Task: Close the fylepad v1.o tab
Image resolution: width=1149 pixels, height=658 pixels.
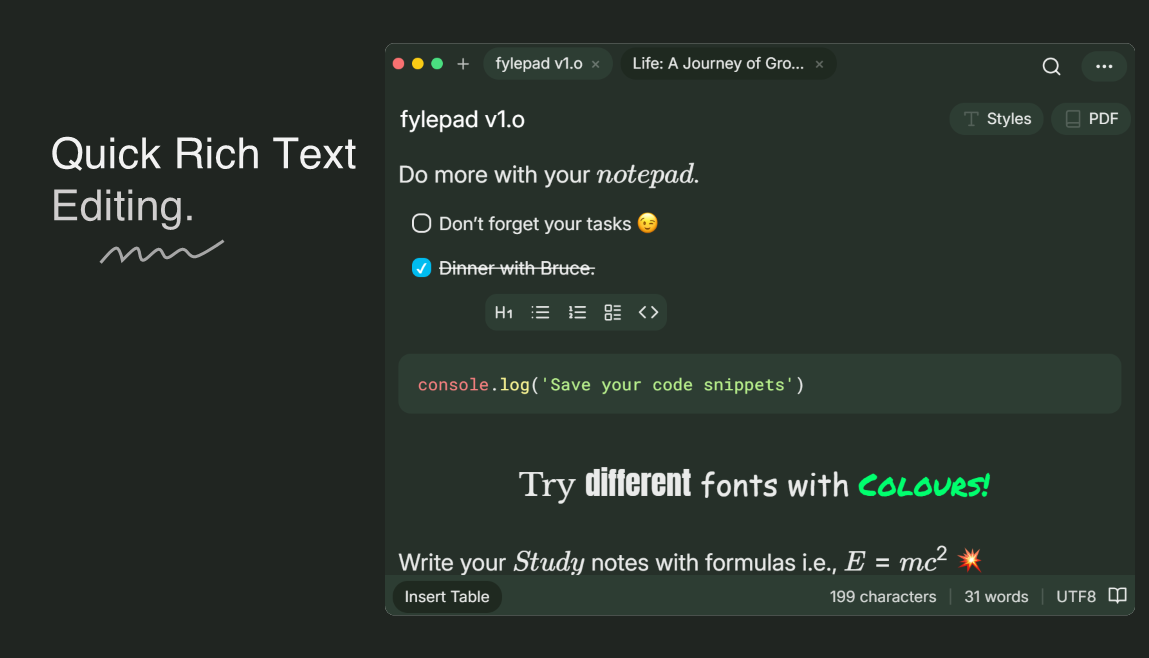Action: click(596, 64)
